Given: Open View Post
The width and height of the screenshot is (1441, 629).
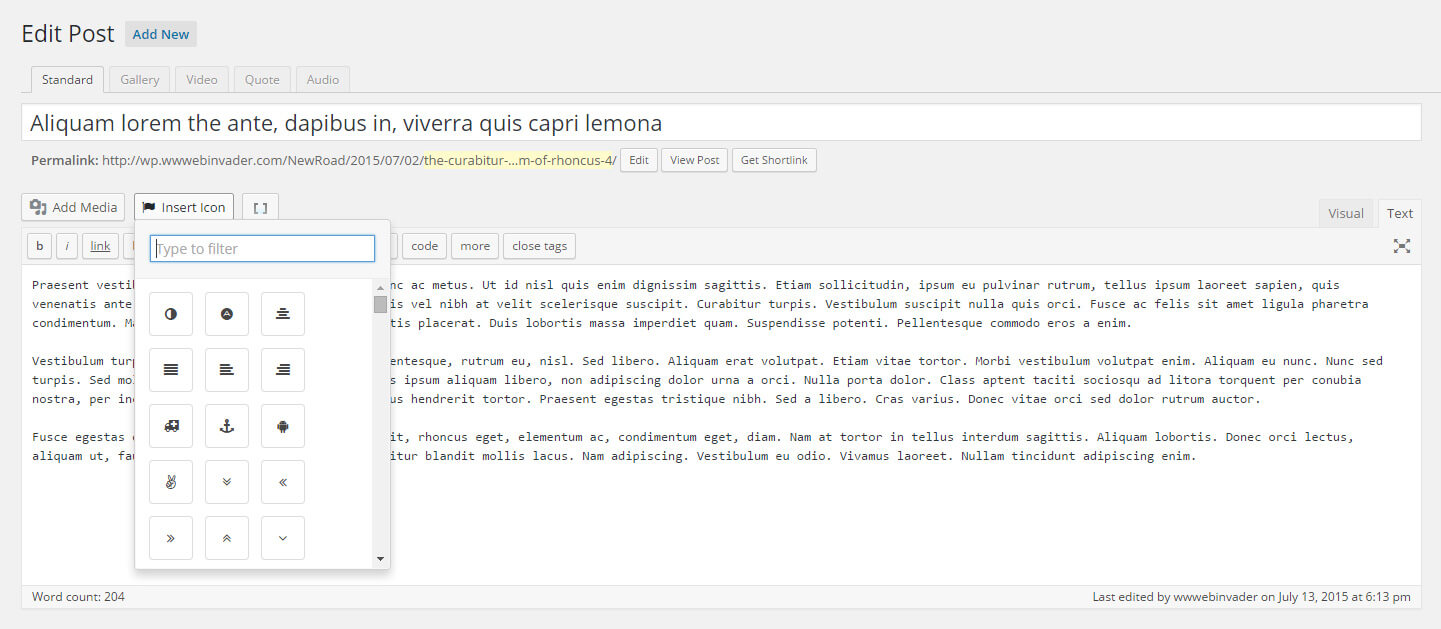Looking at the screenshot, I should (x=695, y=160).
